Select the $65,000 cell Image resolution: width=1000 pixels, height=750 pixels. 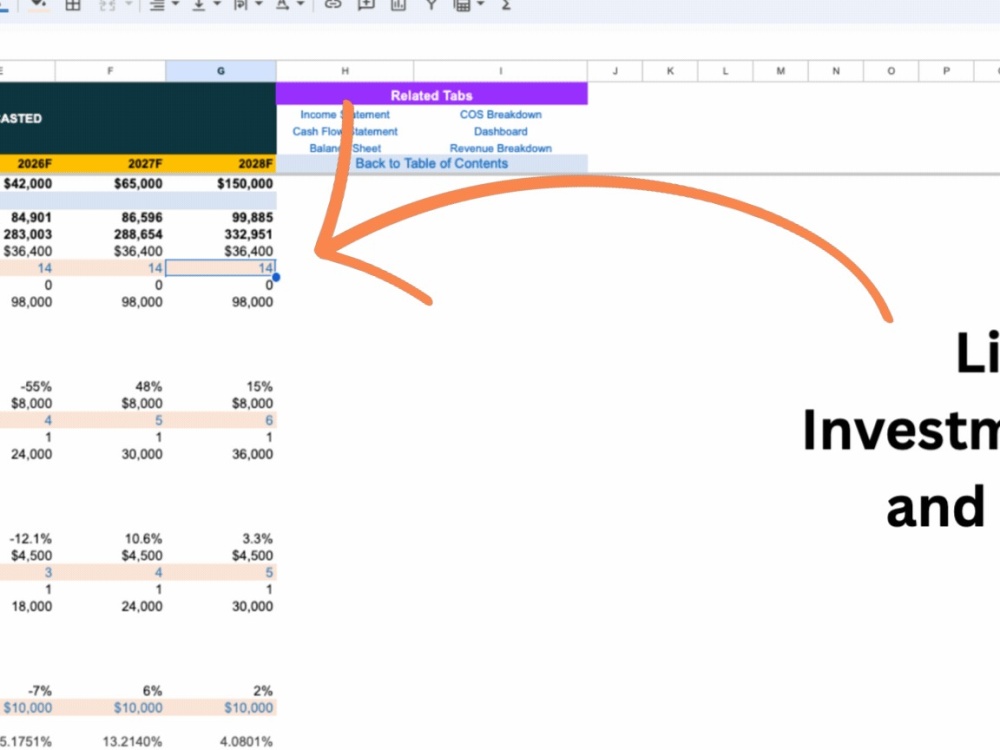coord(110,184)
